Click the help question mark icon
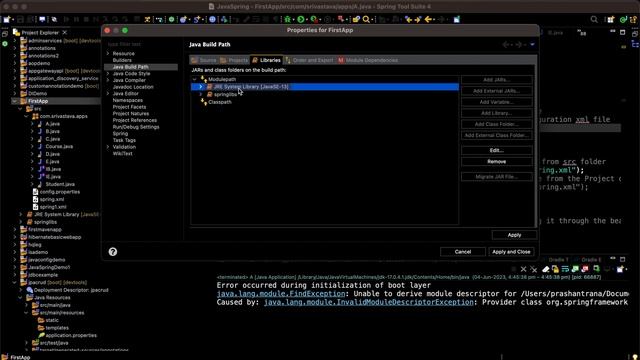Image resolution: width=640 pixels, height=360 pixels. click(x=113, y=252)
